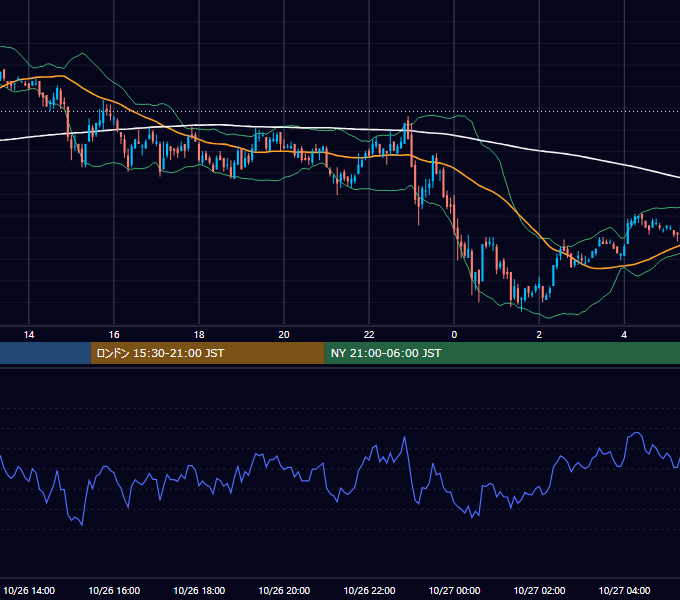Click the 10/27 00:00 time label
The height and width of the screenshot is (600, 680).
pos(454,590)
